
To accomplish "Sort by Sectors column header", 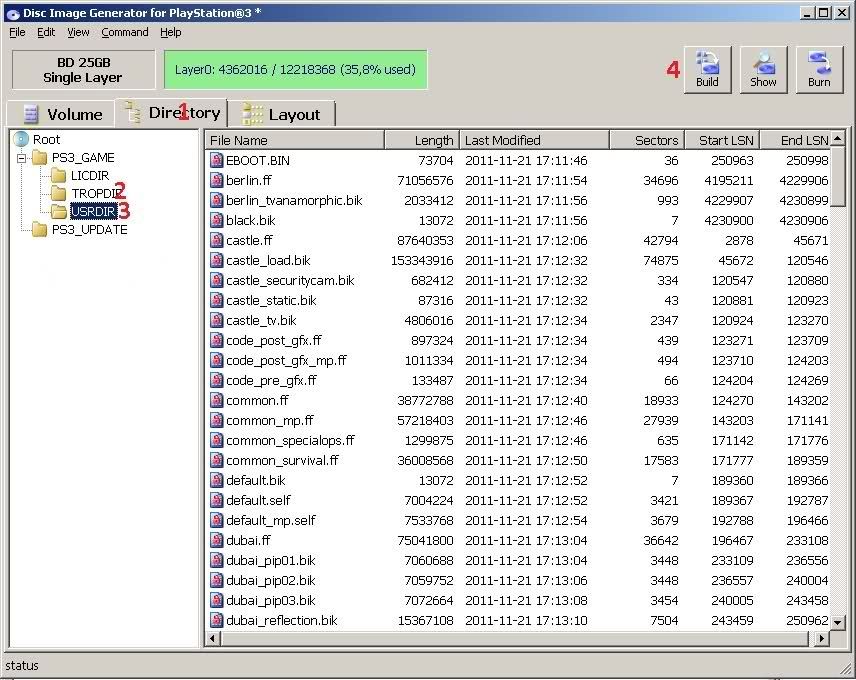I will click(x=647, y=140).
